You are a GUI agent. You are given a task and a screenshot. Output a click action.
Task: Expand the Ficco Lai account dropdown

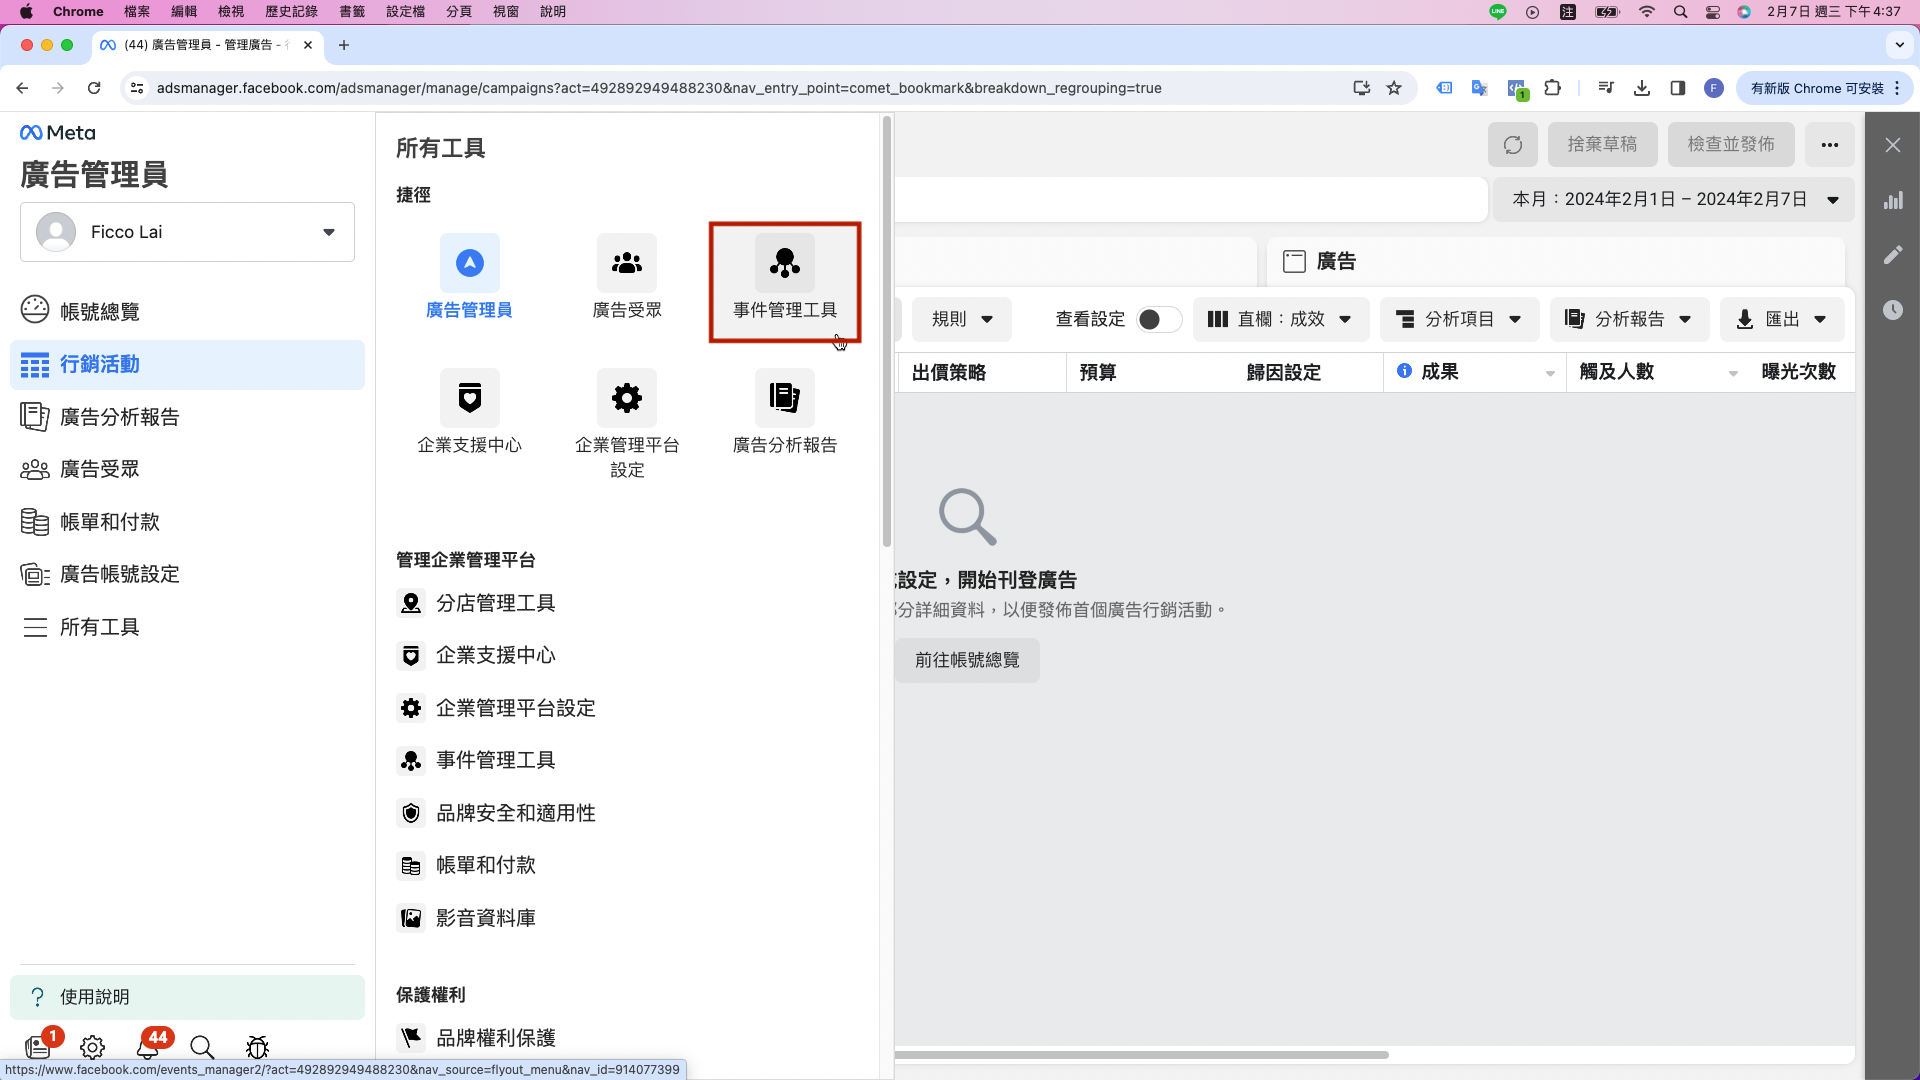187,232
